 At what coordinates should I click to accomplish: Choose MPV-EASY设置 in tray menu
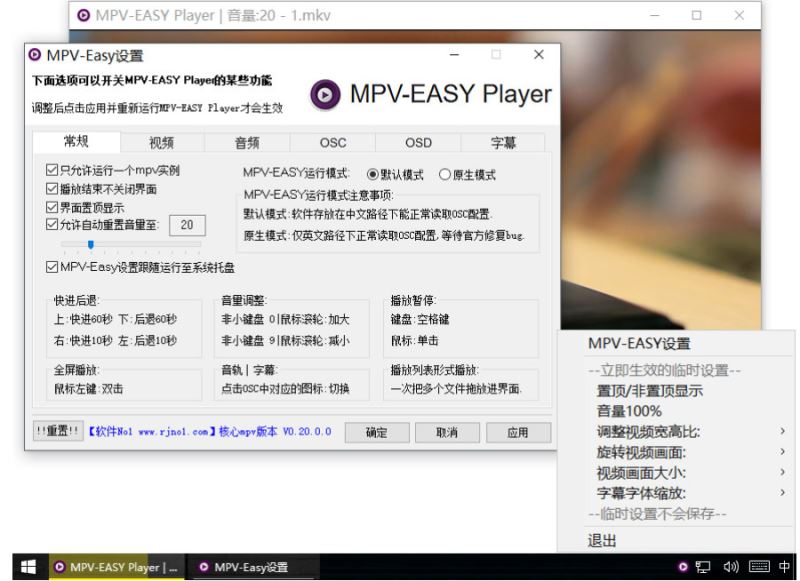(x=639, y=343)
